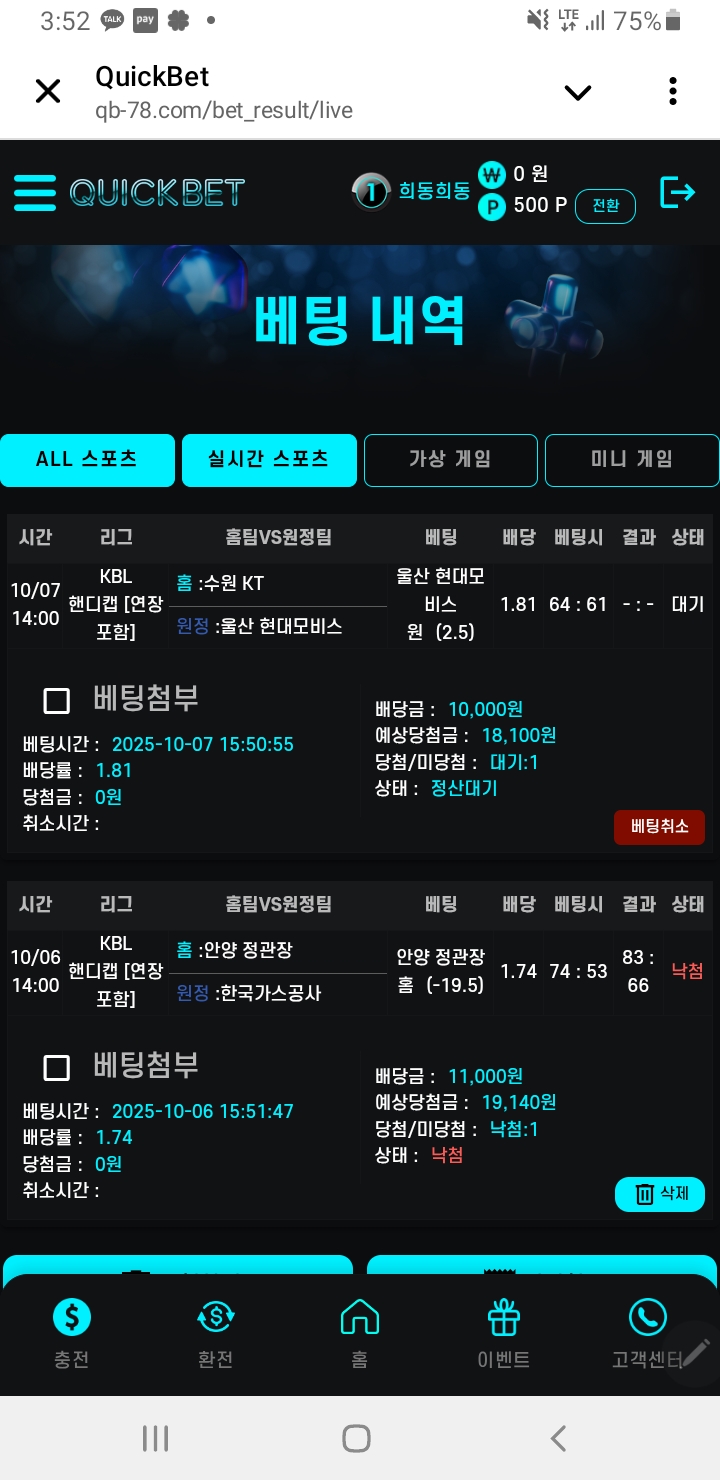
Task: Click the 전환 points convert button
Action: click(x=605, y=206)
